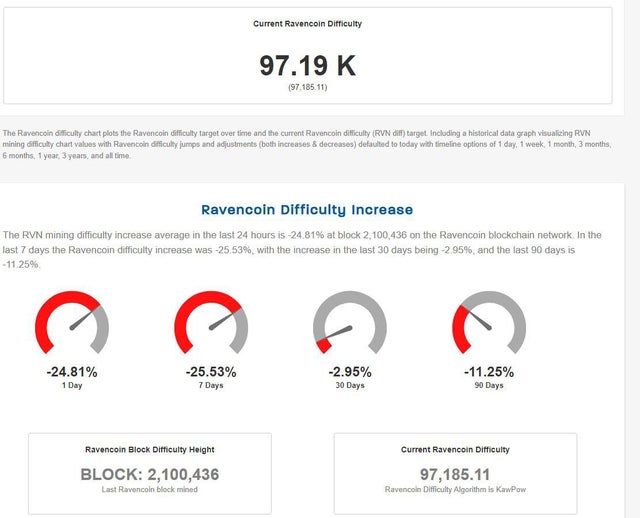Click the 7 Days difficulty gauge
The height and width of the screenshot is (518, 640).
point(211,324)
